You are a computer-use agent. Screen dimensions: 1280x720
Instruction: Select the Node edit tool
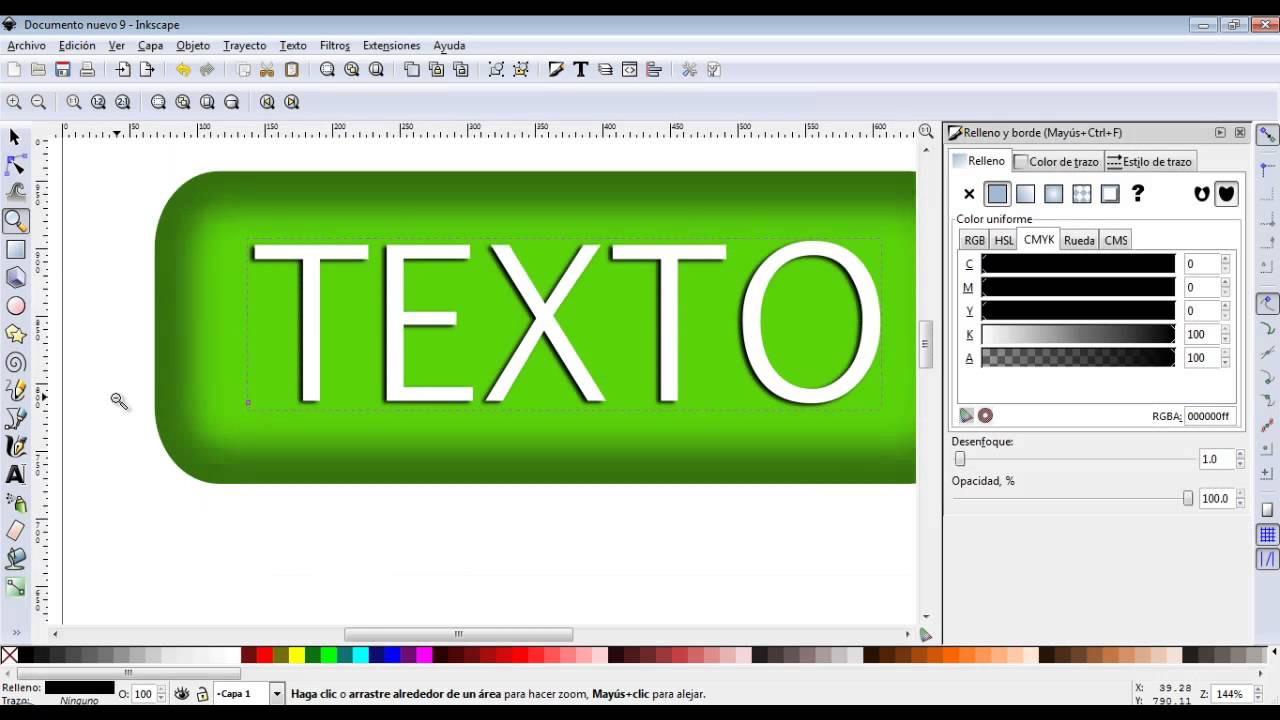pos(15,165)
